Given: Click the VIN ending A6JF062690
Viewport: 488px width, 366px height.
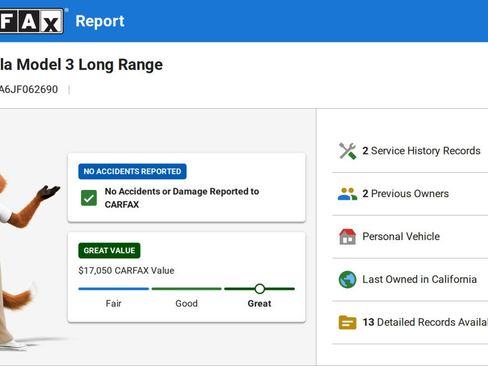Looking at the screenshot, I should point(29,89).
